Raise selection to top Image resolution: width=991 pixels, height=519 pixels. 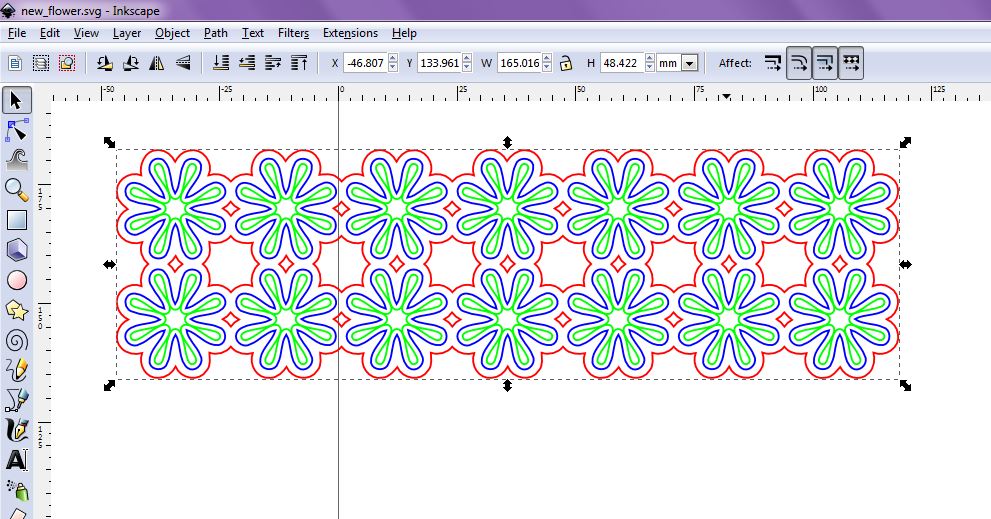coord(298,63)
